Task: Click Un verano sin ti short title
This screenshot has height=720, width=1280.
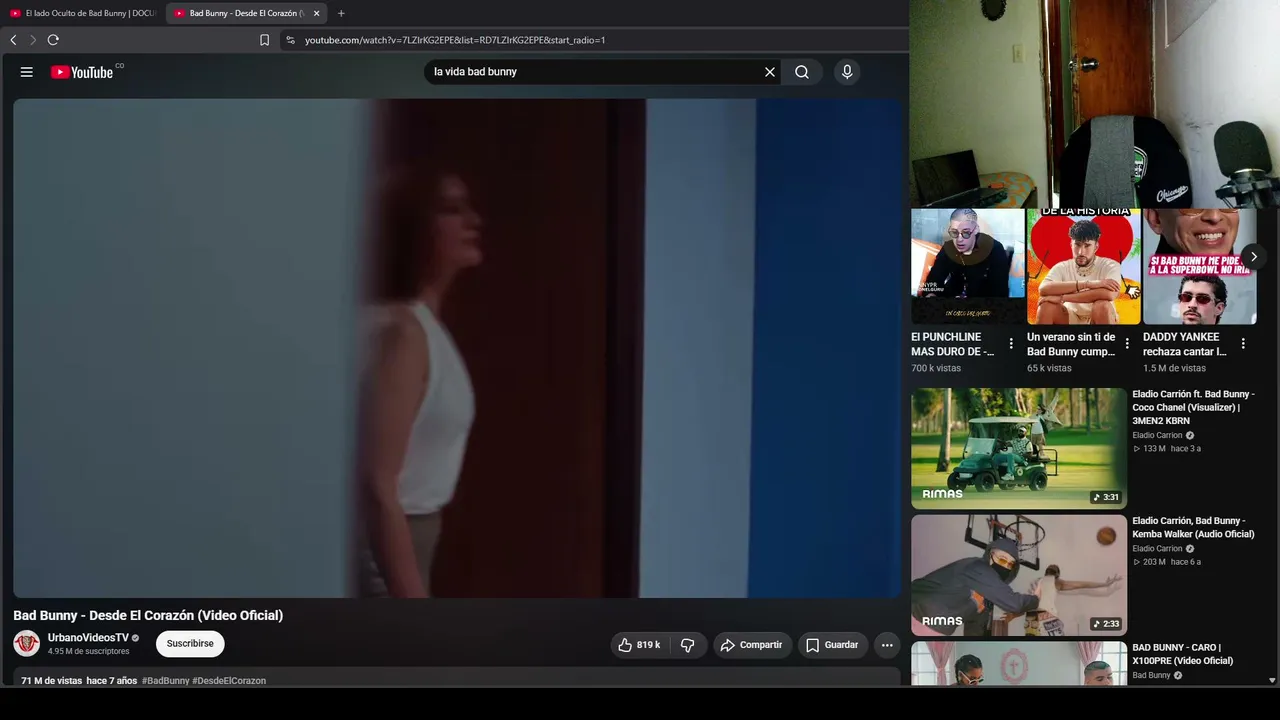Action: click(x=1071, y=344)
